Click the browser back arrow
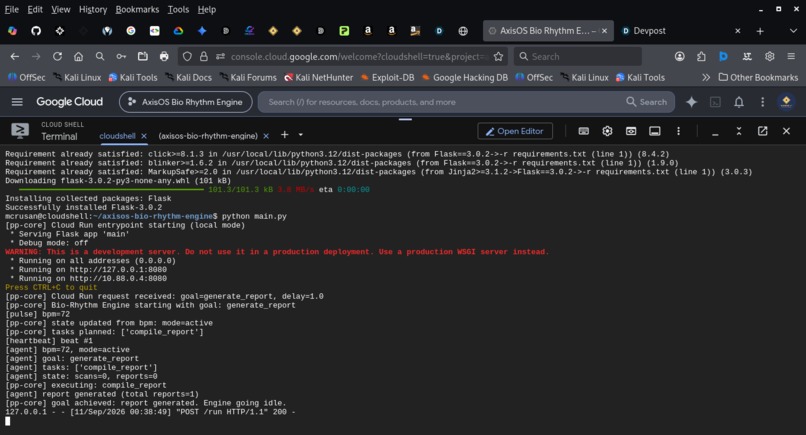 click(14, 57)
